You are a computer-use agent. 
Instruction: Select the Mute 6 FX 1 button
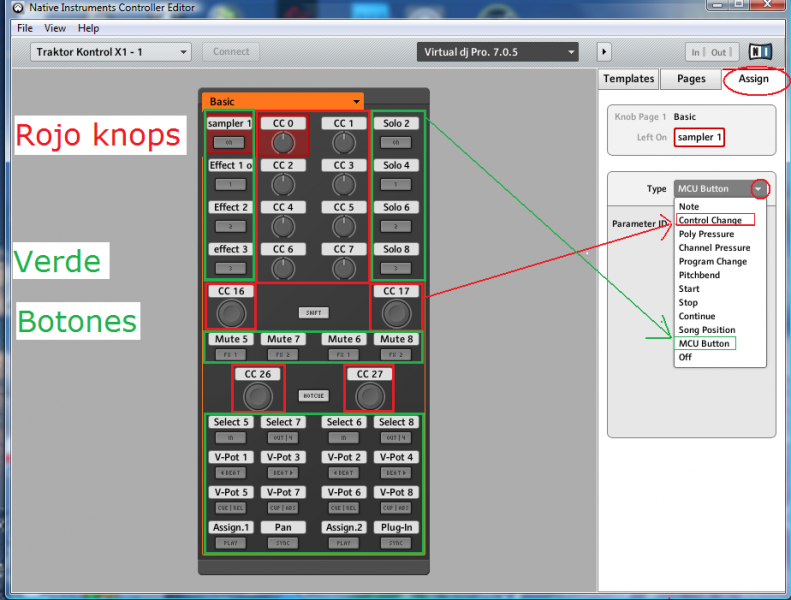pyautogui.click(x=344, y=355)
